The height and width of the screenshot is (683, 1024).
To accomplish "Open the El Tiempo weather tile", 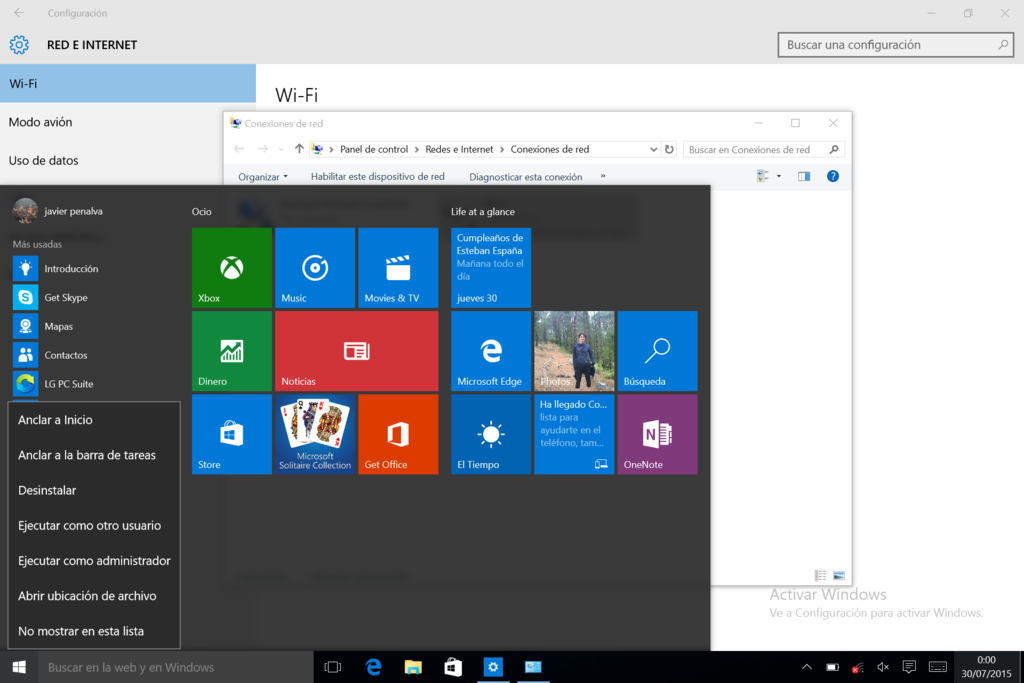I will tap(490, 434).
